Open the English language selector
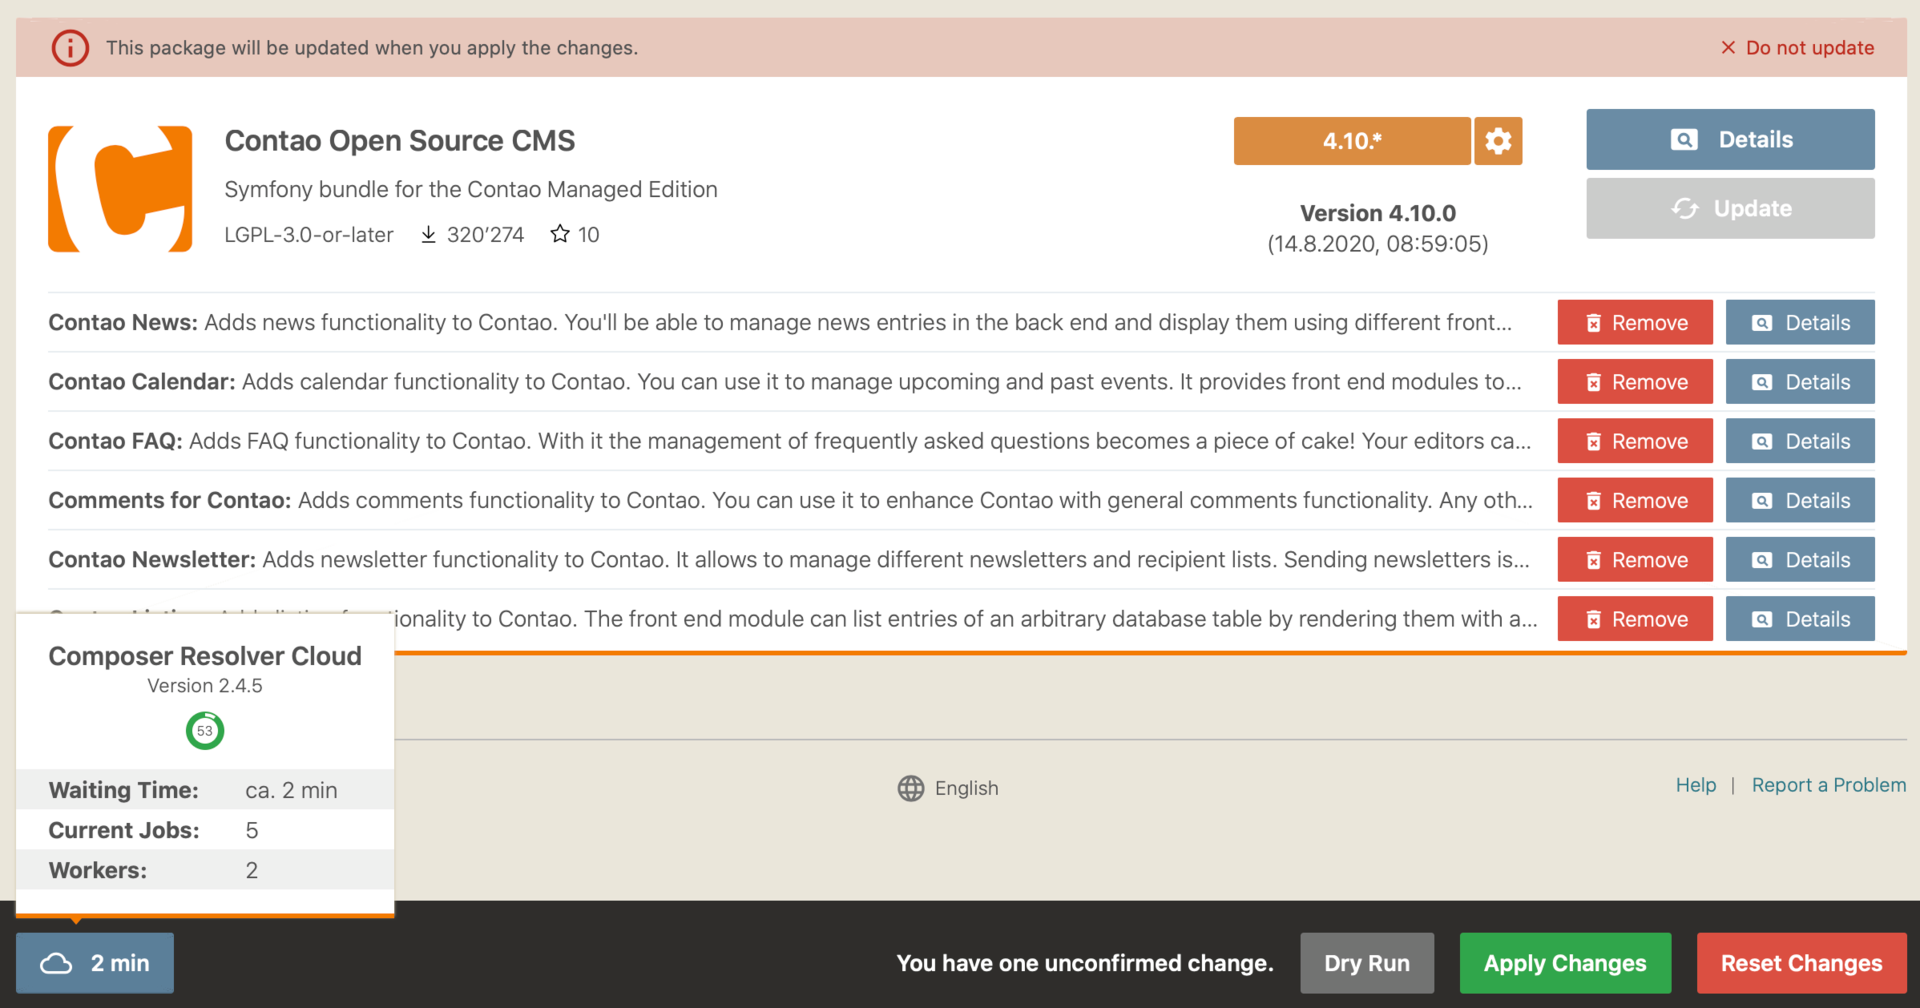1920x1008 pixels. click(x=948, y=788)
